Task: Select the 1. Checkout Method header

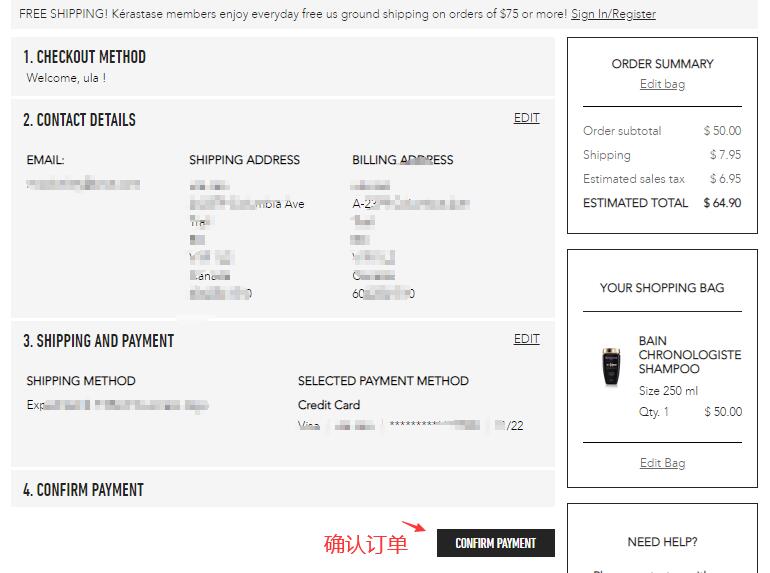Action: 84,57
